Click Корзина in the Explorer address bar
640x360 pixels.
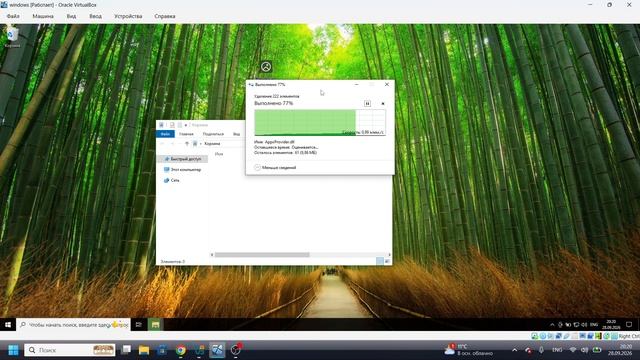[212, 144]
